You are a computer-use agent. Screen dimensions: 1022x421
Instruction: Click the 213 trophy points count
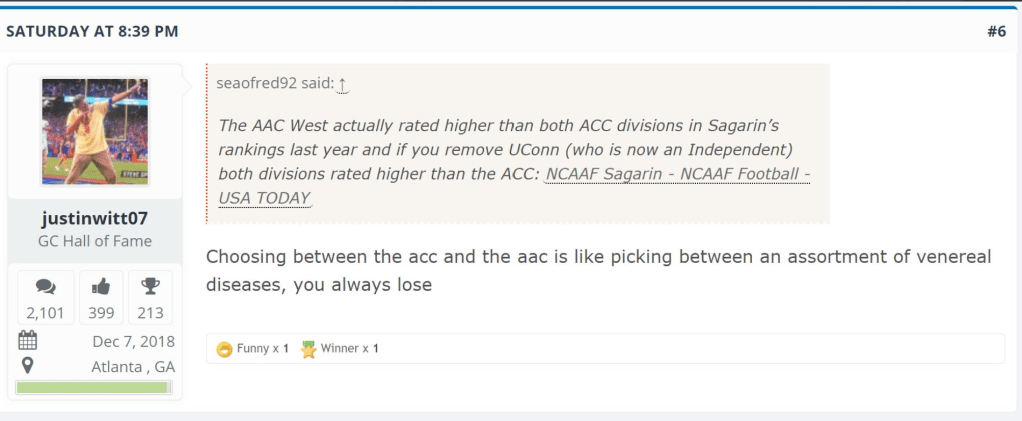tap(150, 313)
